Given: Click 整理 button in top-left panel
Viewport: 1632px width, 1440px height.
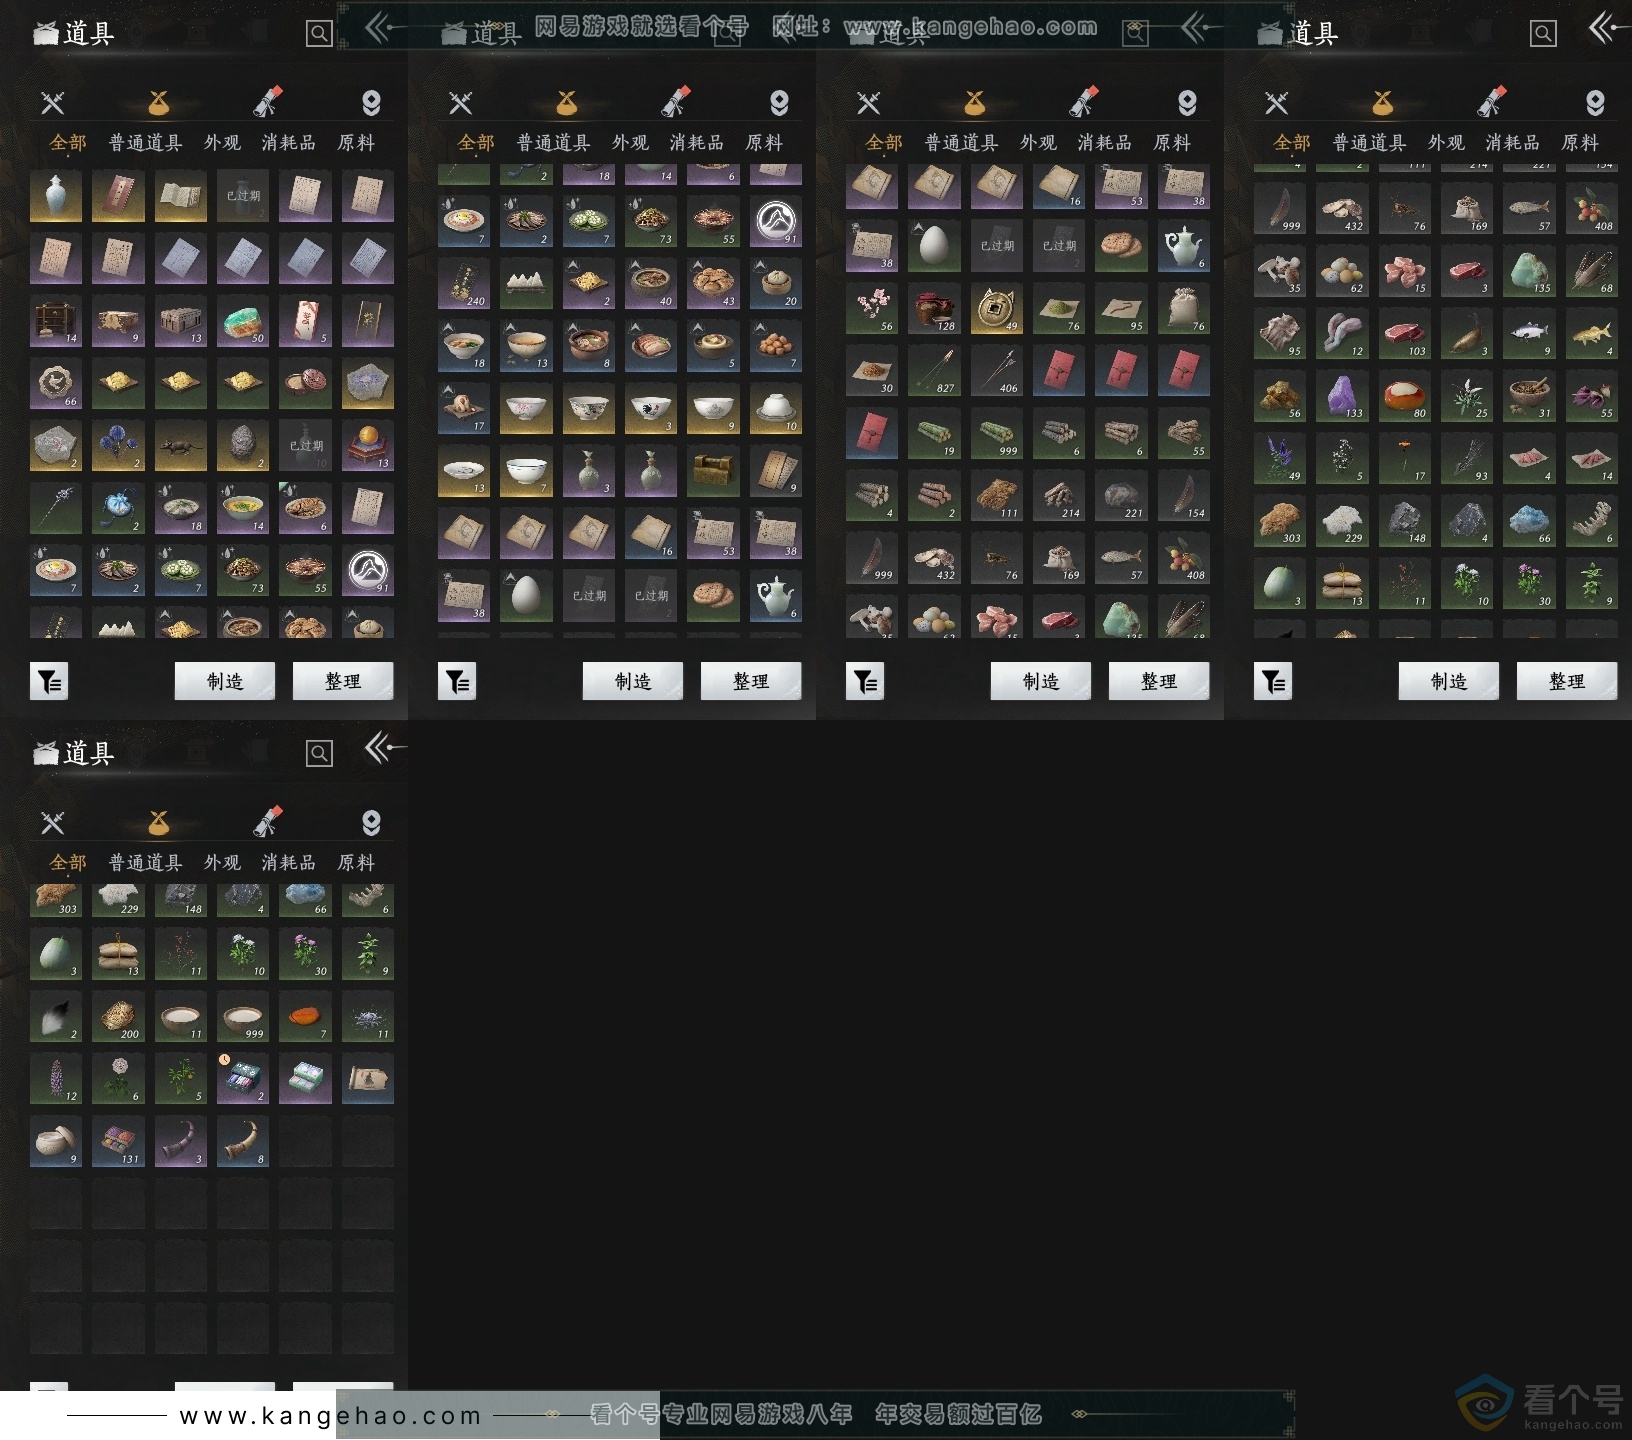Looking at the screenshot, I should click(x=343, y=681).
